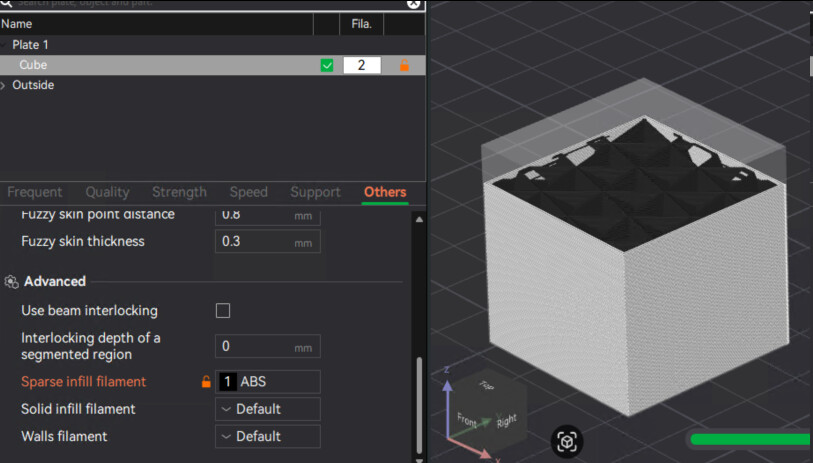Edit Interlocking depth of segmented region field

click(x=268, y=346)
